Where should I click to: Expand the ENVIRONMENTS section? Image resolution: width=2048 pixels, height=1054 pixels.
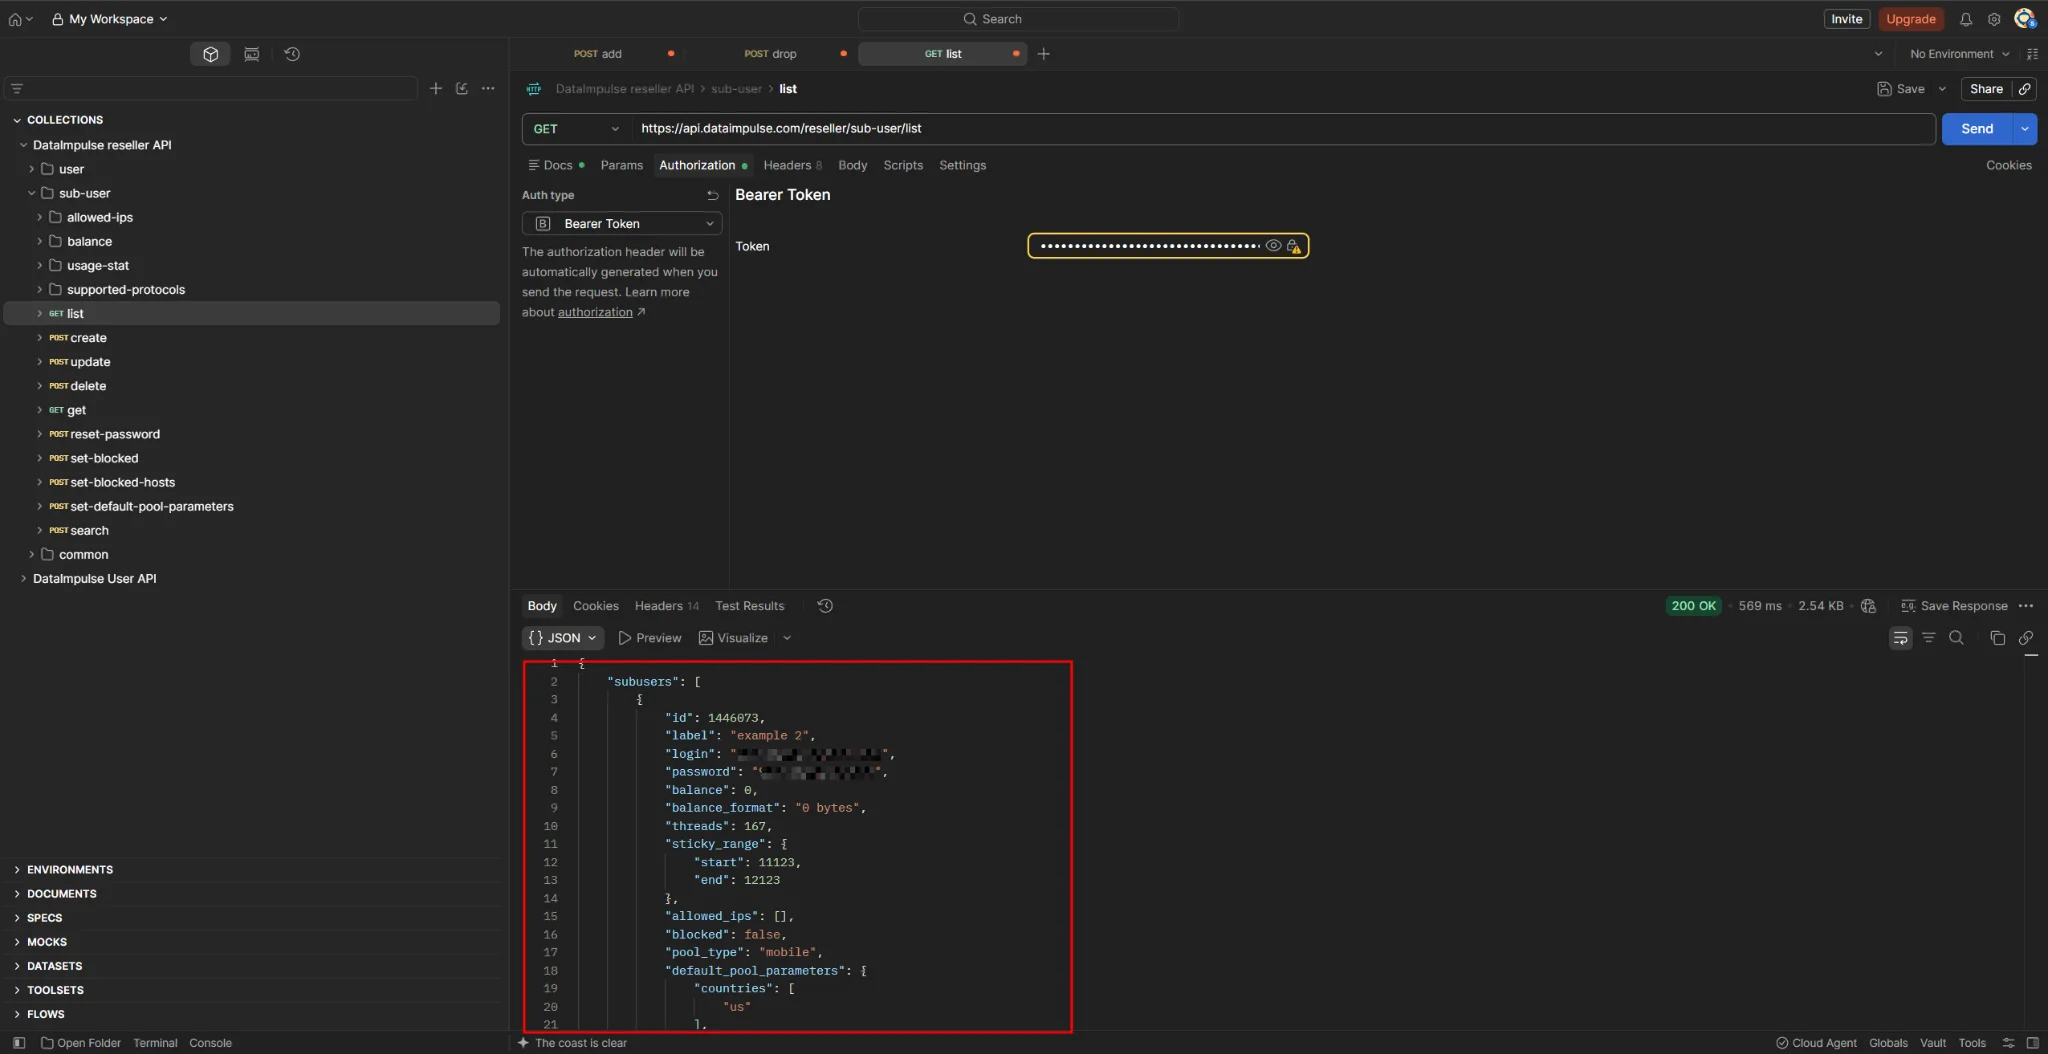(x=17, y=870)
